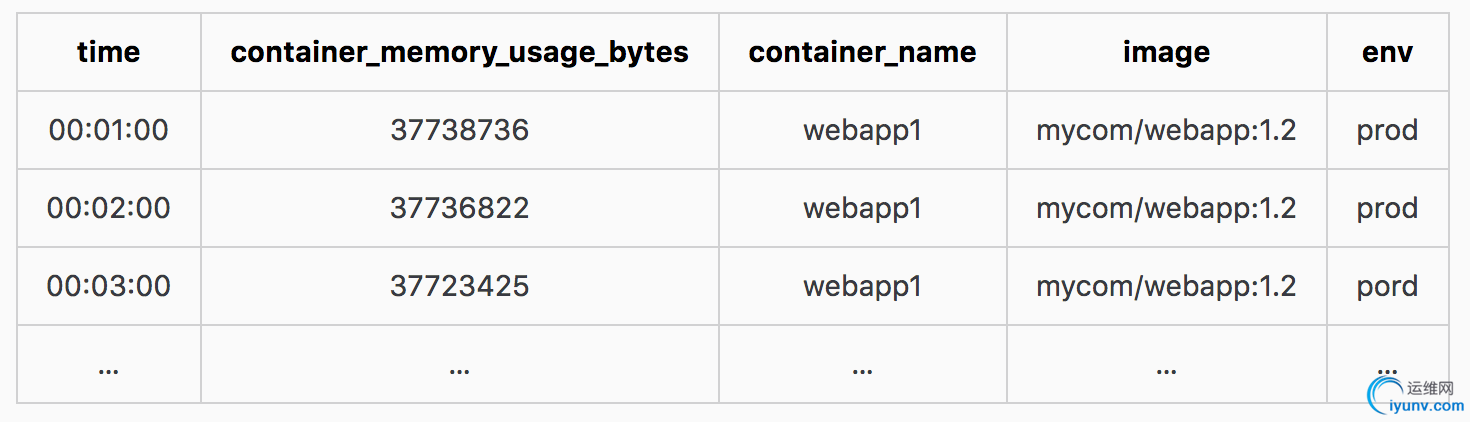Image resolution: width=1470 pixels, height=422 pixels.
Task: Select the container_memory_usage_bytes column header
Action: click(459, 52)
